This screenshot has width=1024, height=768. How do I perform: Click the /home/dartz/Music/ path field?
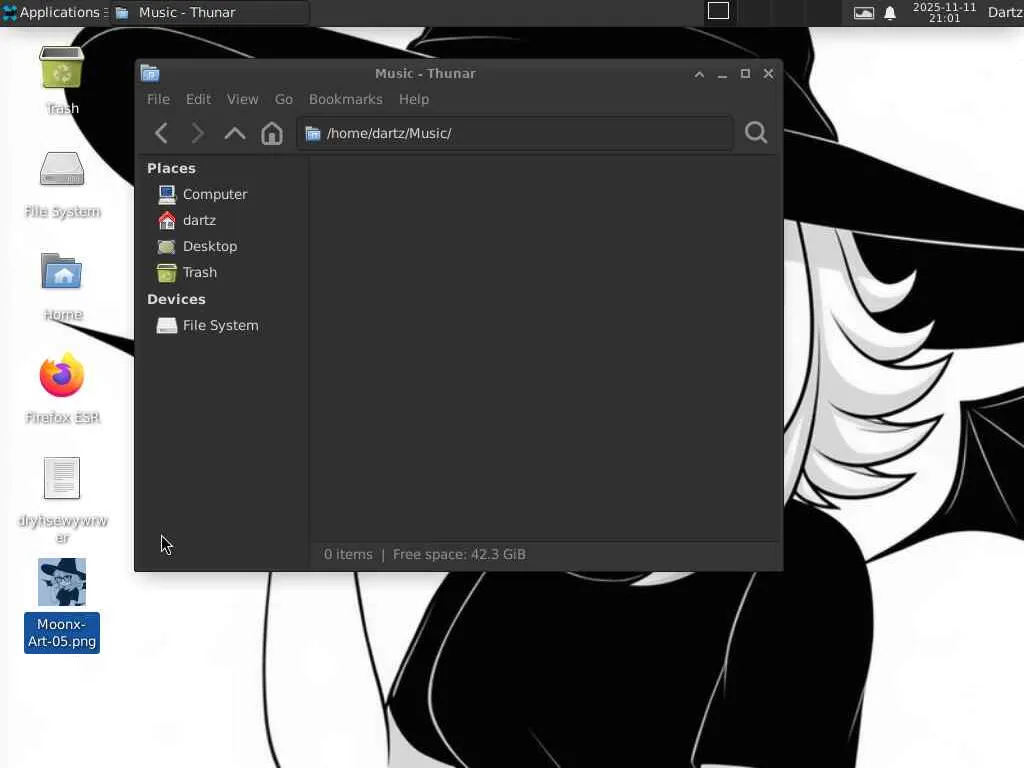pyautogui.click(x=515, y=133)
